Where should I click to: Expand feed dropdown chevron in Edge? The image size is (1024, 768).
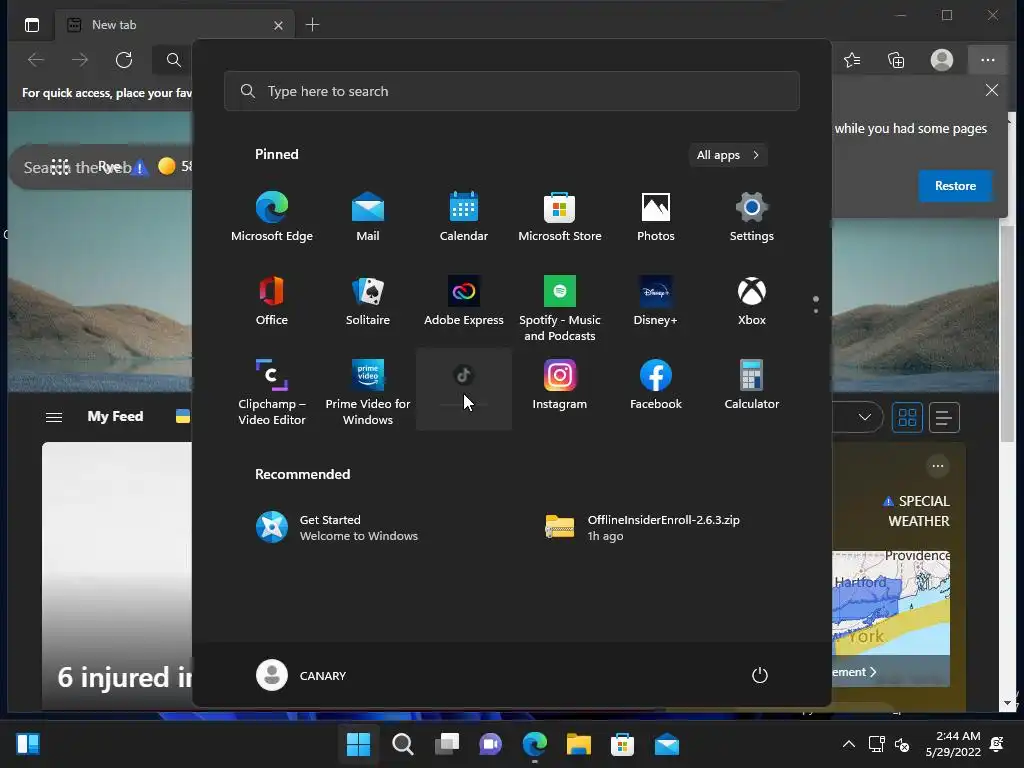tap(865, 417)
